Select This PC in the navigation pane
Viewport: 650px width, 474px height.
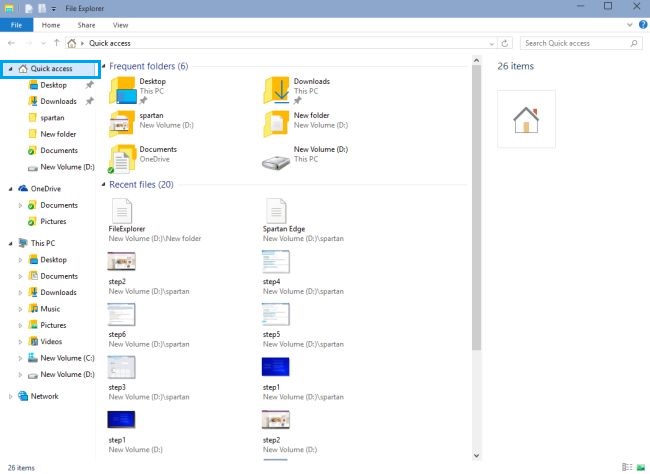point(43,243)
